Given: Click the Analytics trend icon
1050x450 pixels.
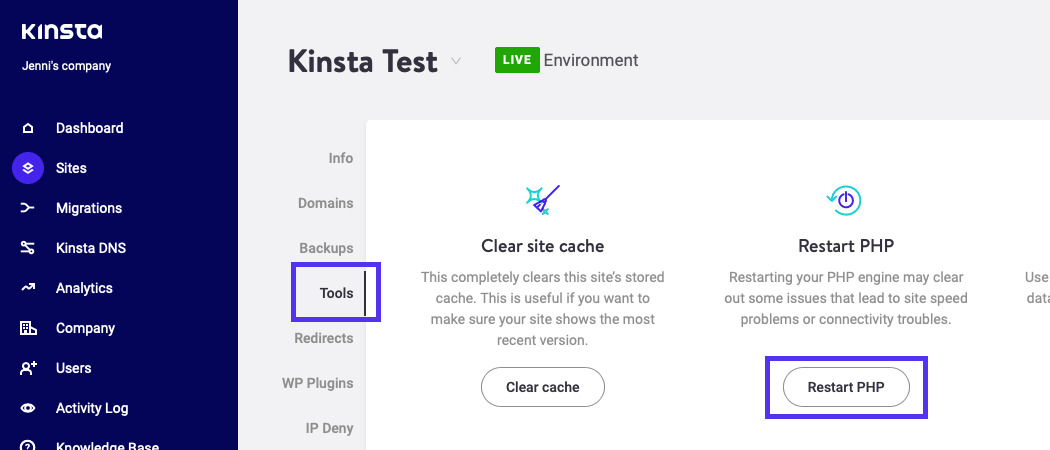Looking at the screenshot, I should coord(28,288).
